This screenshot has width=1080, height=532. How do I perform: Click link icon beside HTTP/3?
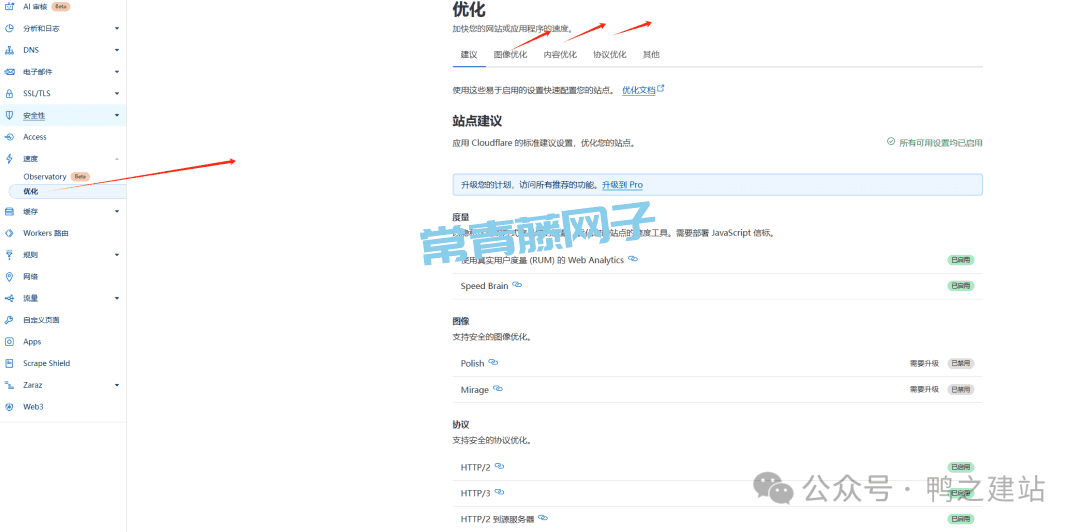point(499,492)
